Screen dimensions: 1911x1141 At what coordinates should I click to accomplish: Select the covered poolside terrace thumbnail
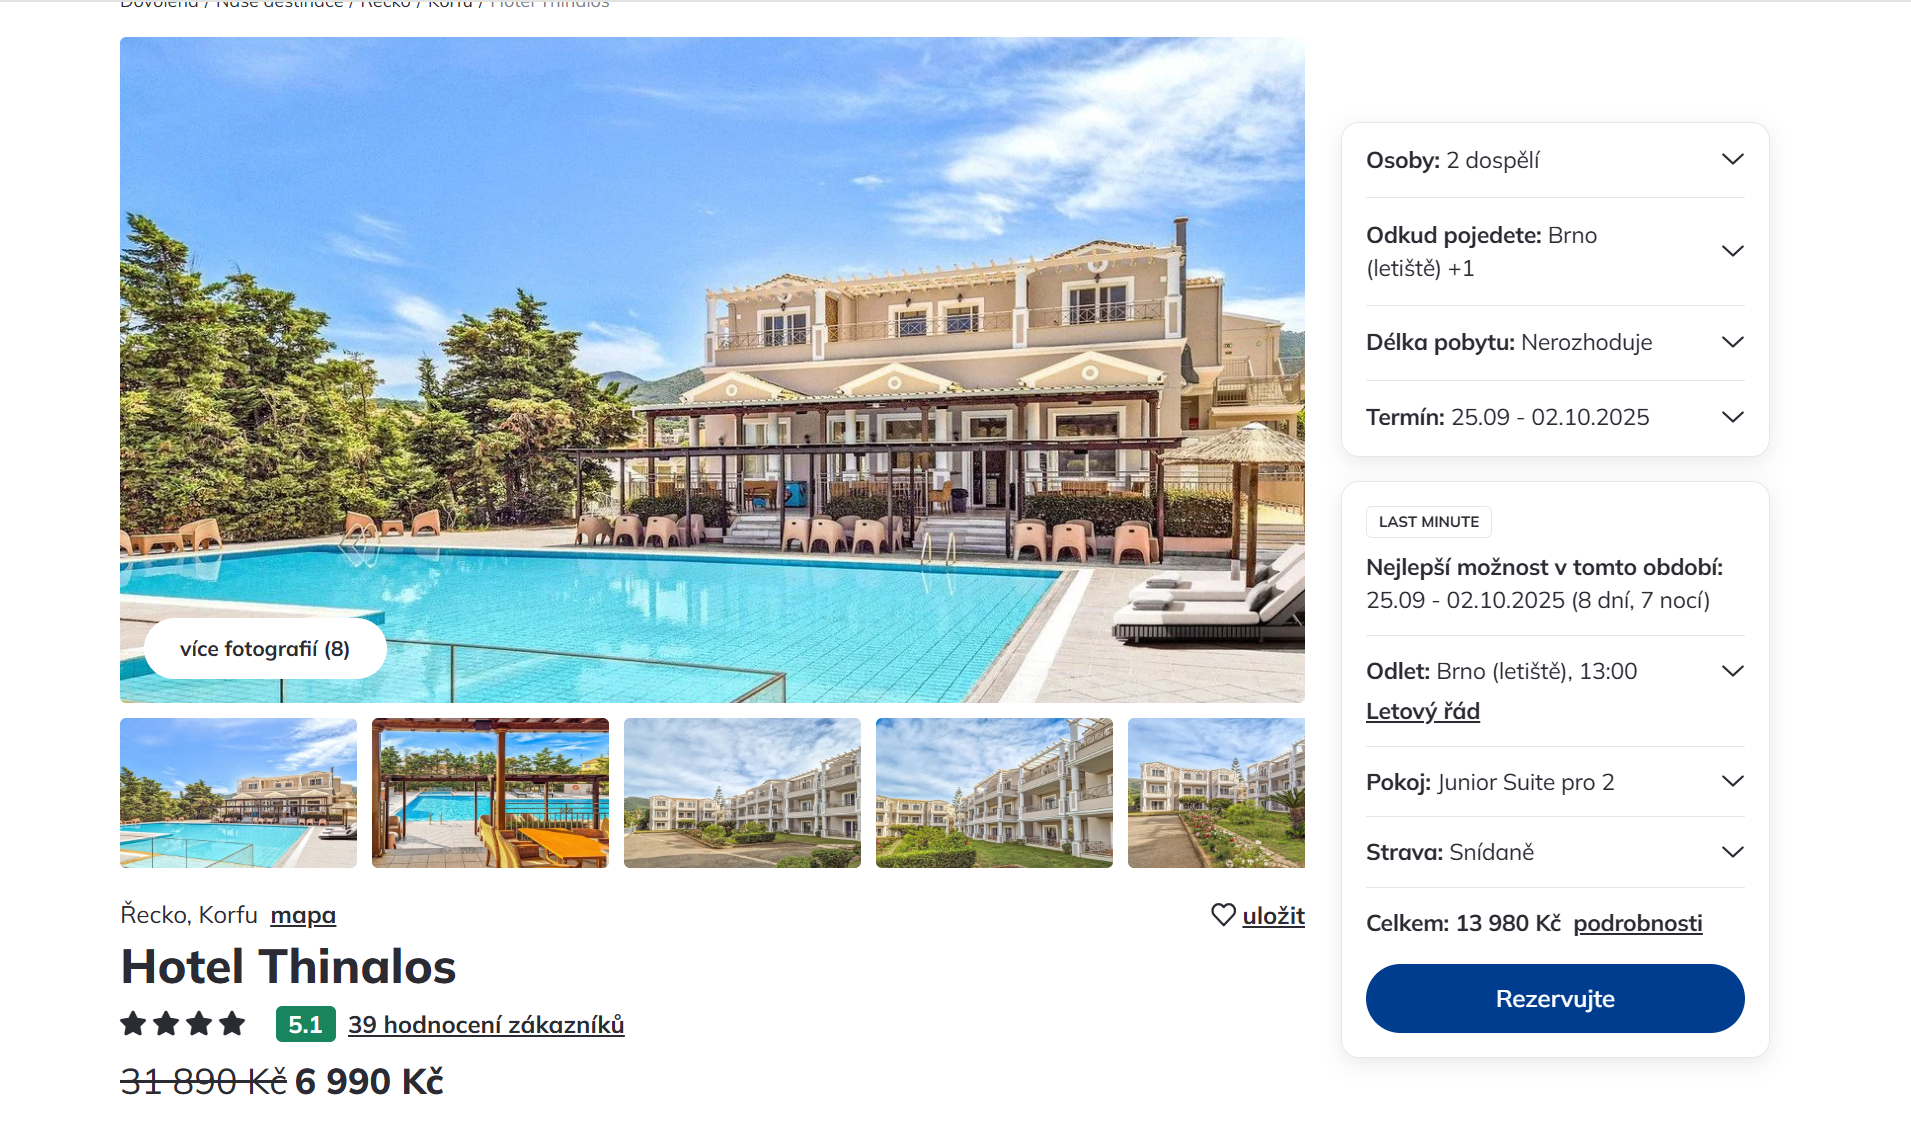490,793
